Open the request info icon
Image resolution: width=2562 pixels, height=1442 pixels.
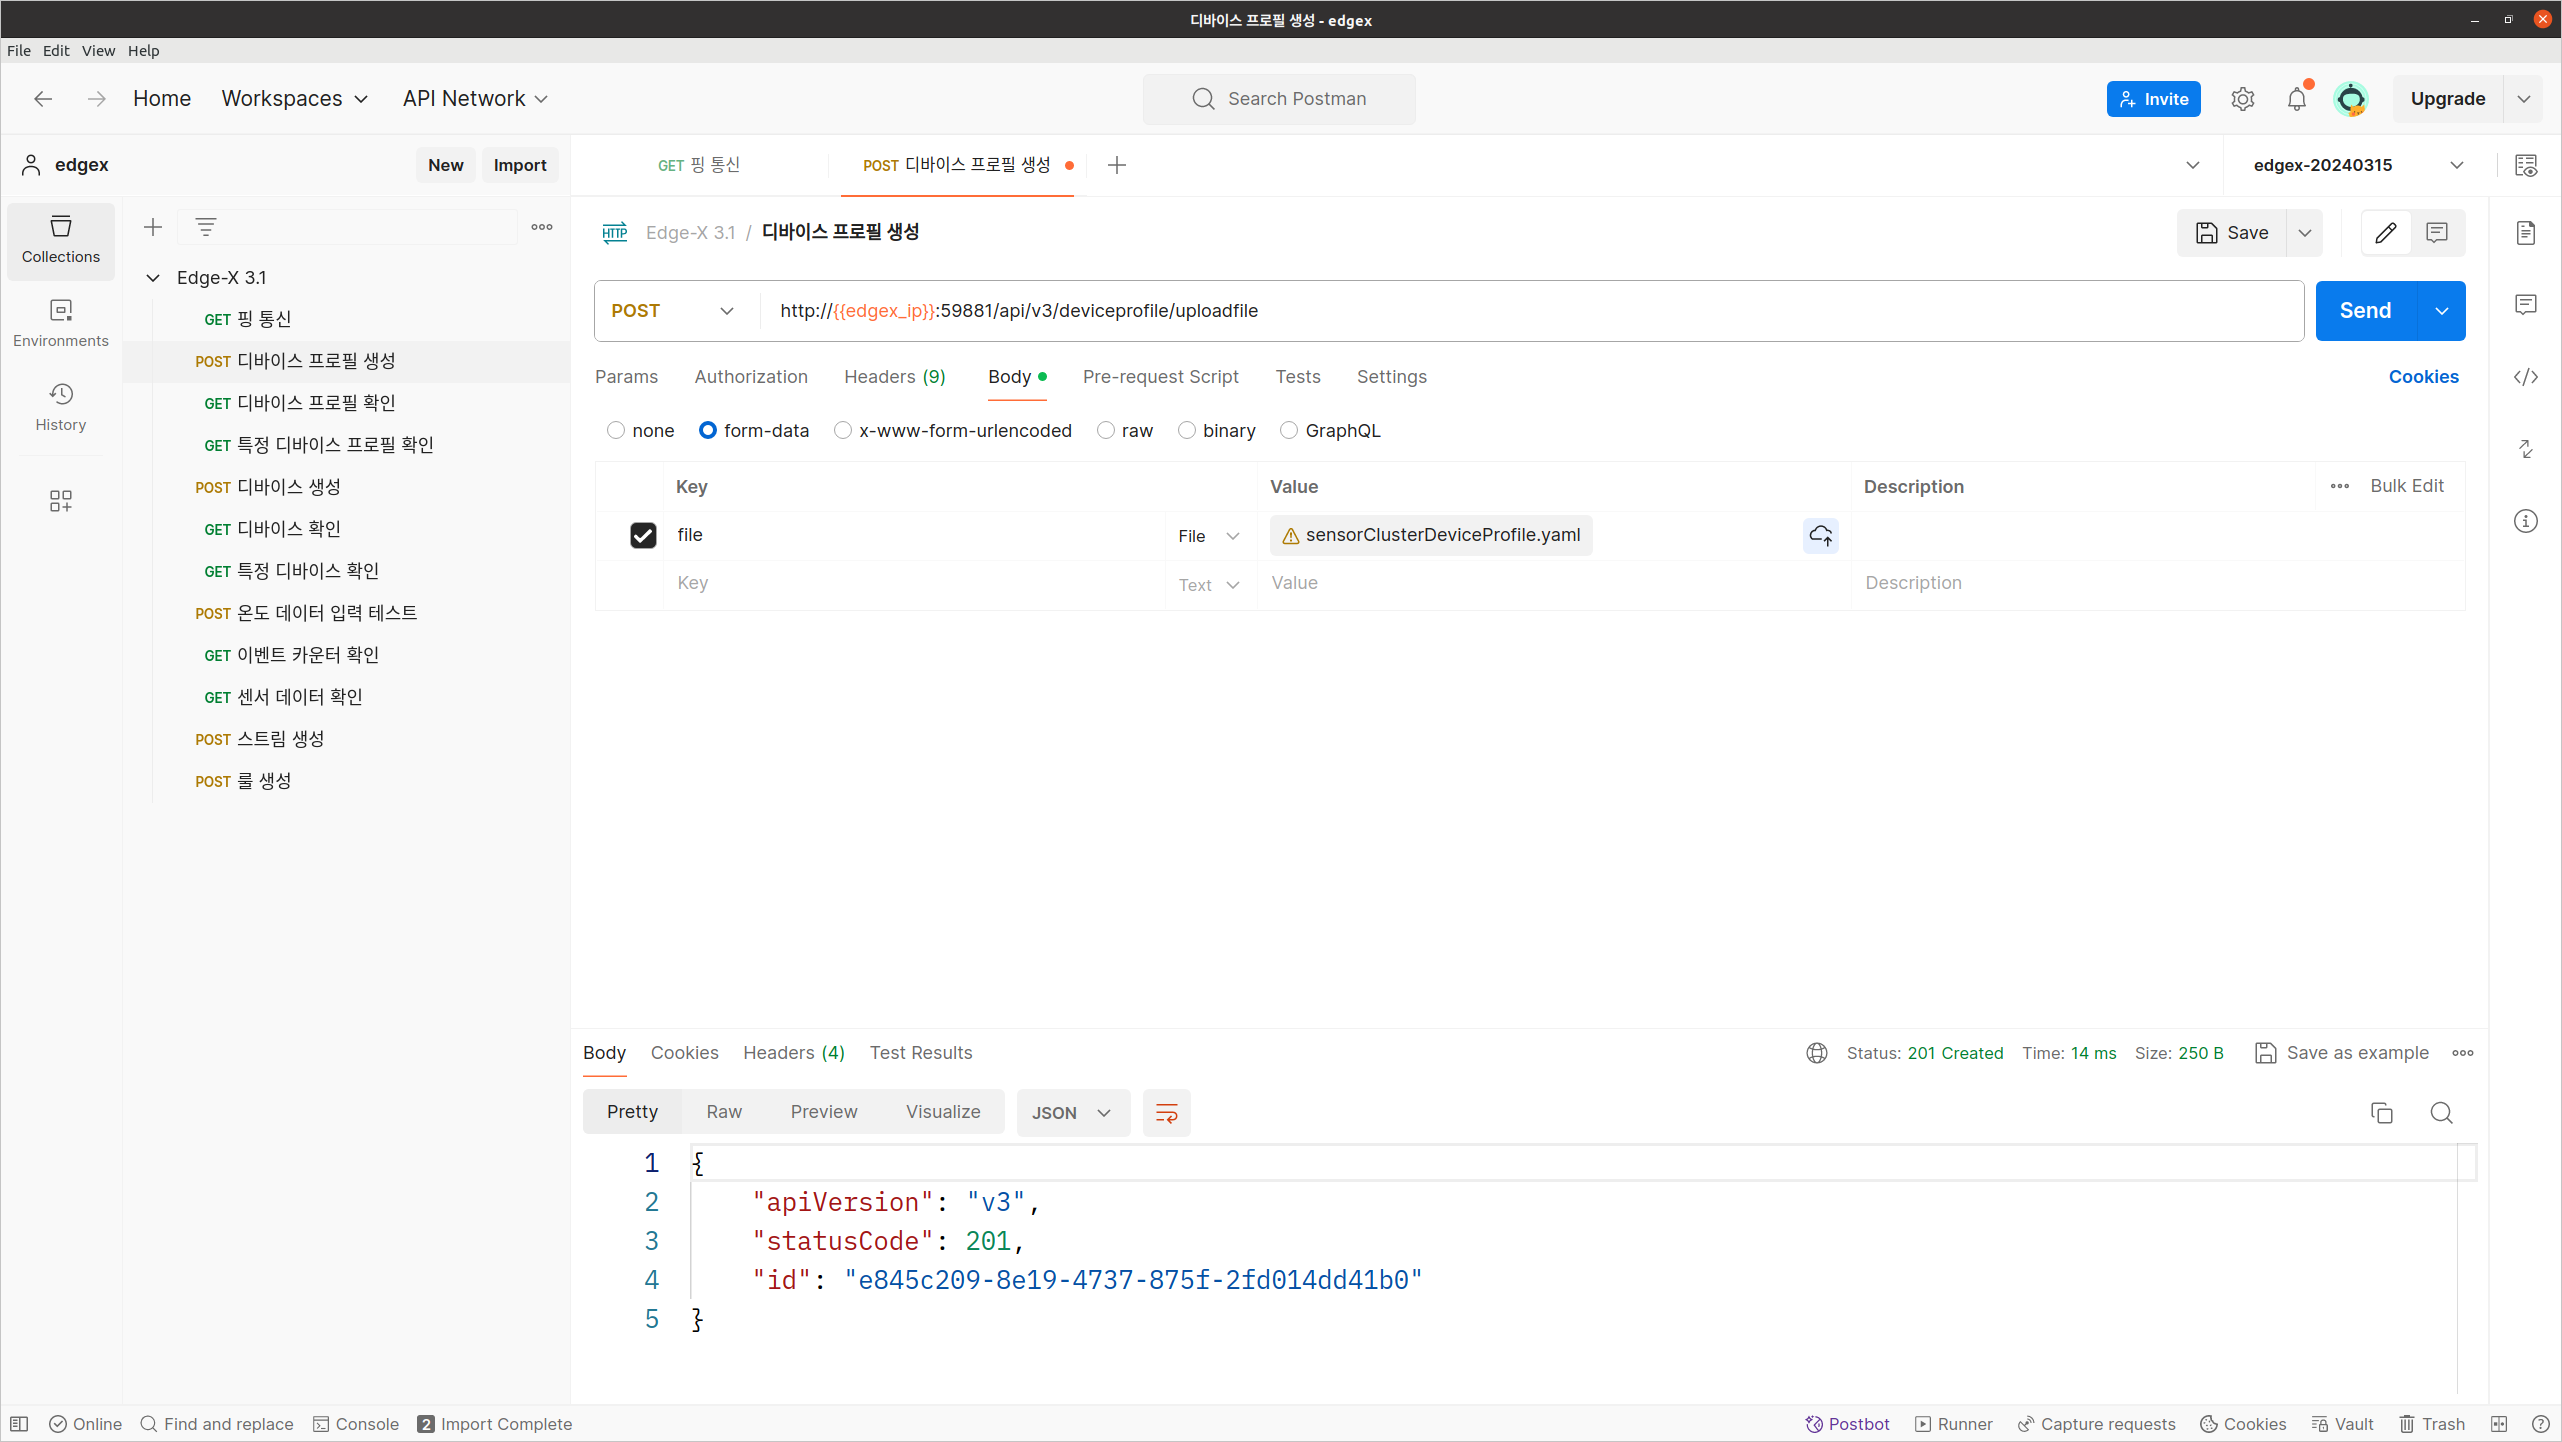click(2526, 521)
